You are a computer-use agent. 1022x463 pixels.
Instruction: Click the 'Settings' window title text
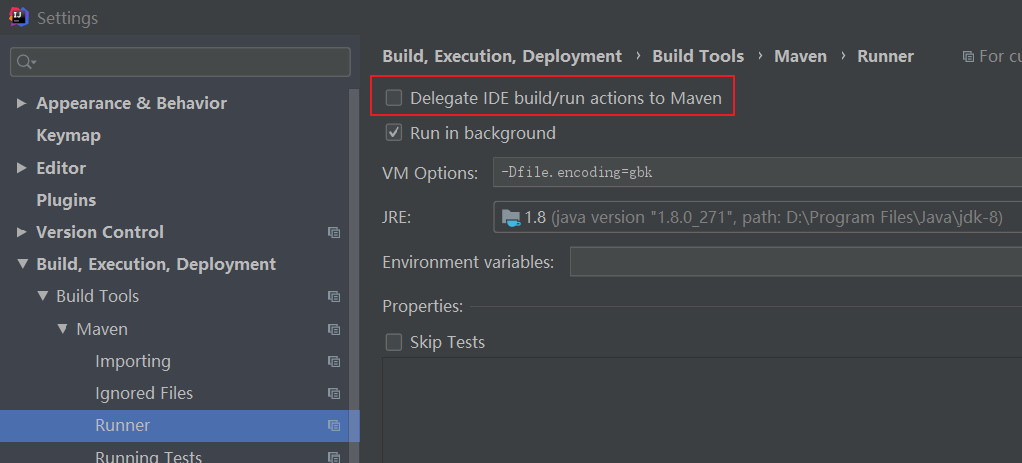click(67, 18)
